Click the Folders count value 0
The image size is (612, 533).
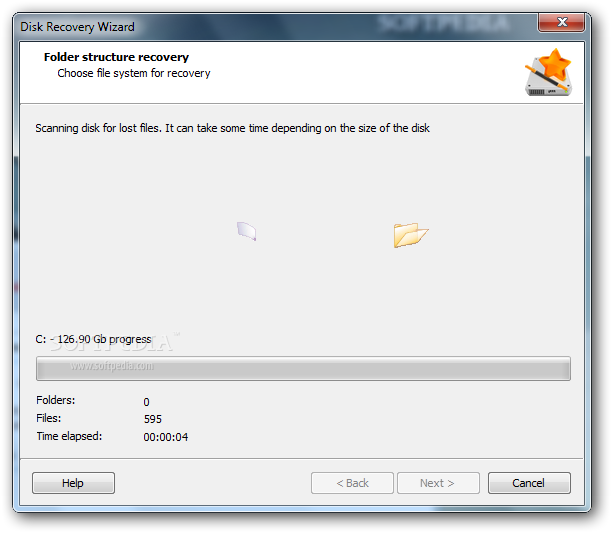click(146, 402)
